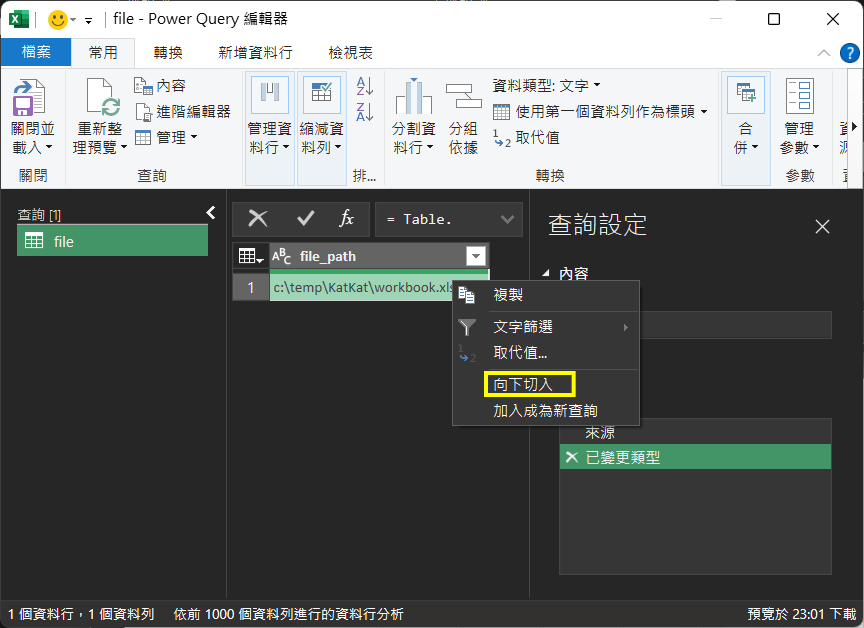Switch to the Transform (轉換) ribbon tab
864x628 pixels.
pos(167,53)
